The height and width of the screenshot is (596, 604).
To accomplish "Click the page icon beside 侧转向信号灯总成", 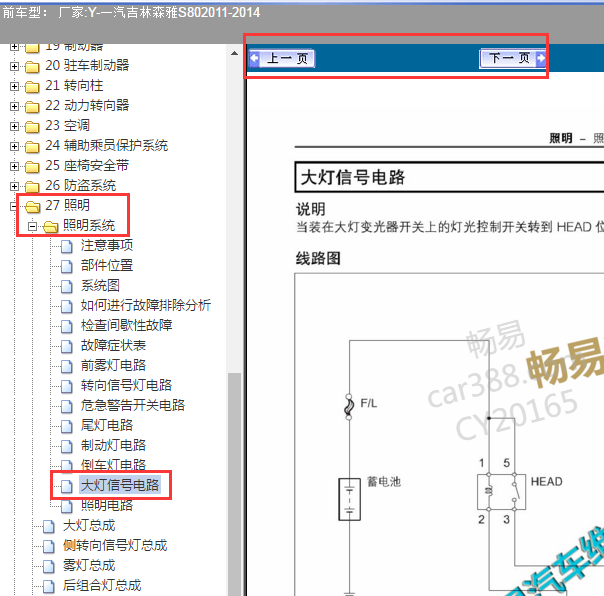I will [x=49, y=547].
